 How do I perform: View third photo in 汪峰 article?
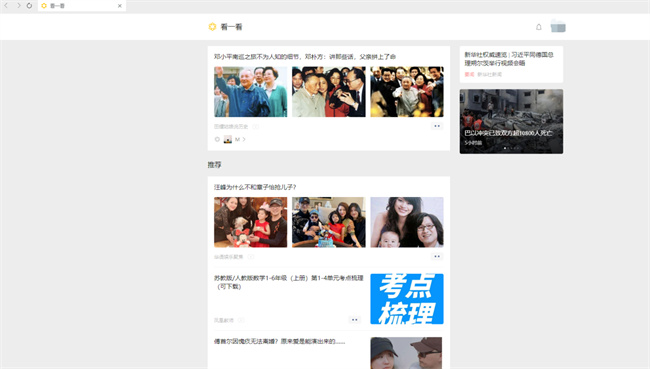pyautogui.click(x=407, y=222)
